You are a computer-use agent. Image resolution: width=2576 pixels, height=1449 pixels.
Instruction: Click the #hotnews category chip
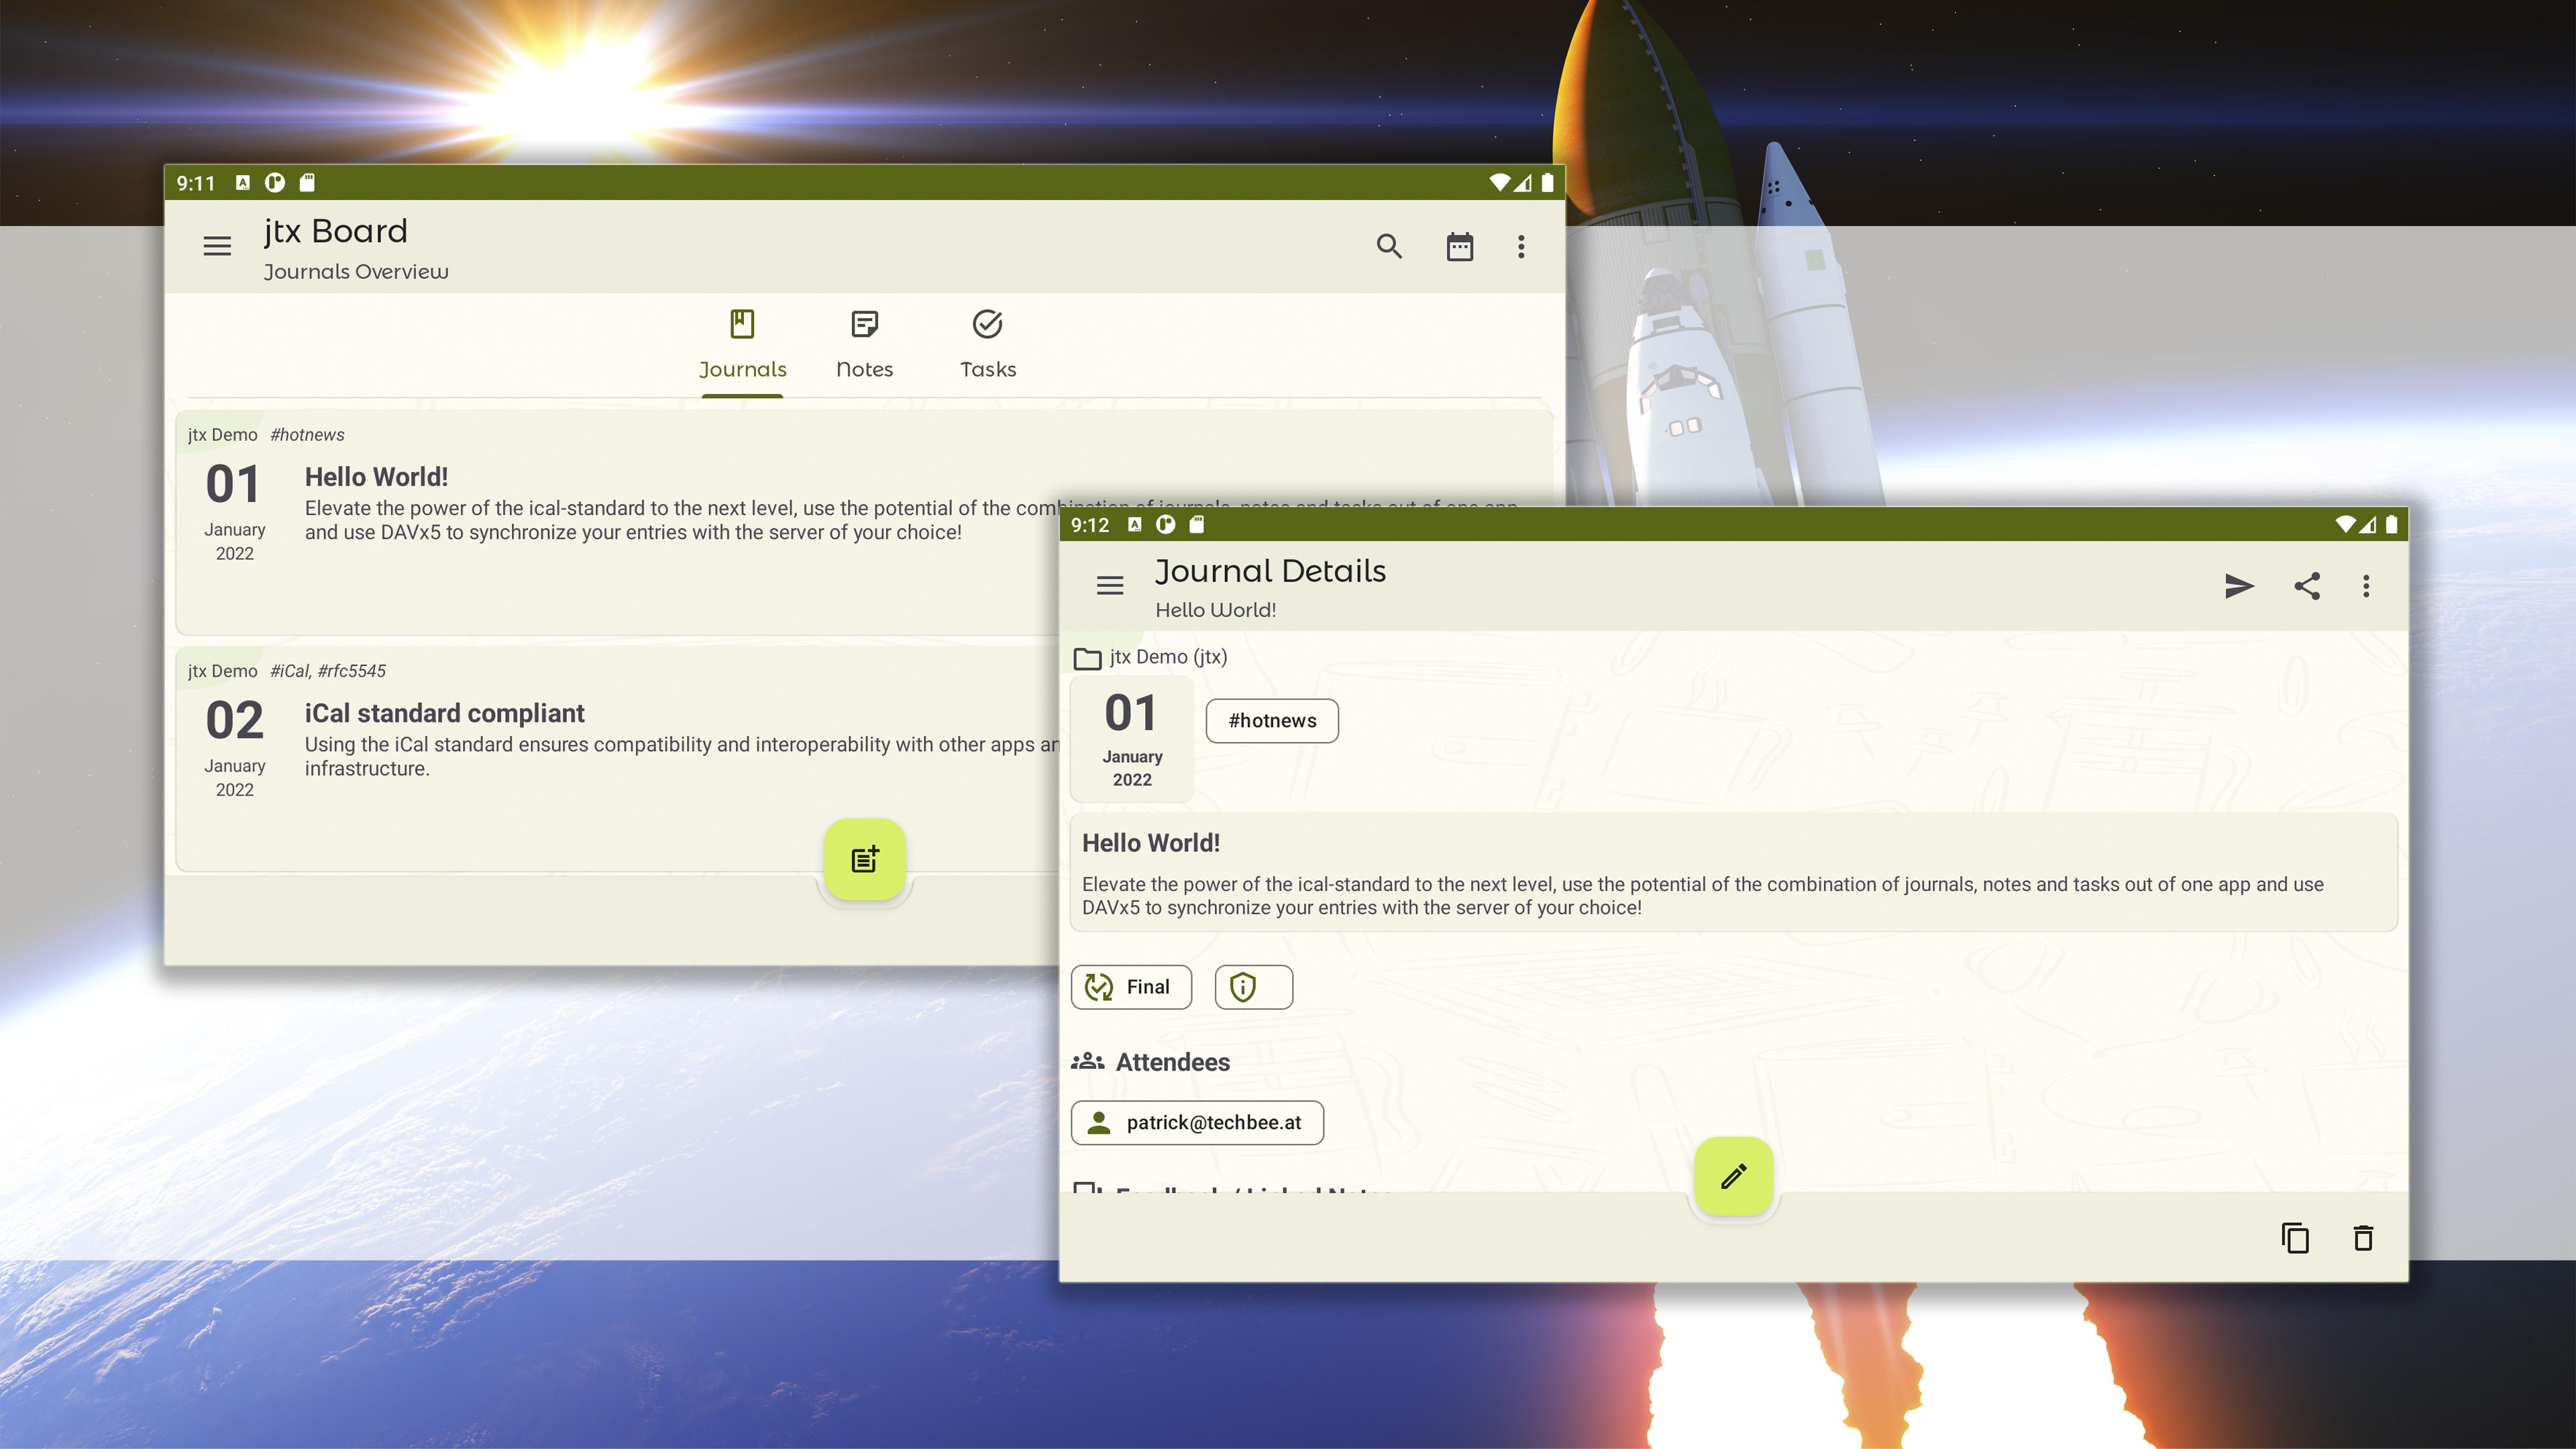coord(1271,721)
